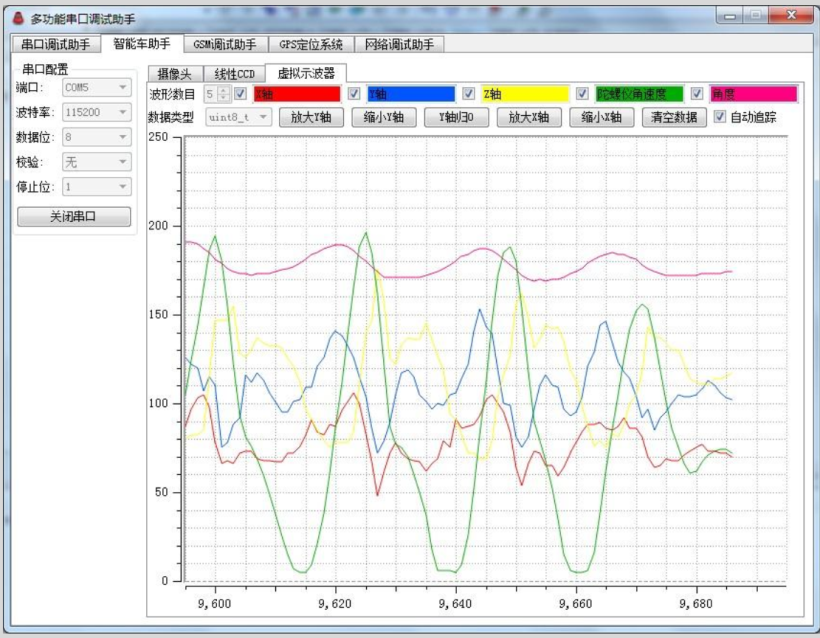This screenshot has height=638, width=820.
Task: Open the 摄像头 sub-tab
Action: pos(175,74)
